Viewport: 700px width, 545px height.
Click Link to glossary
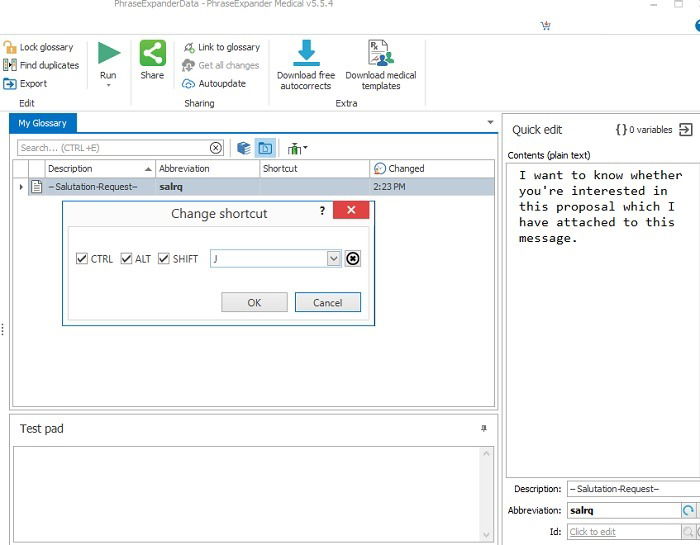click(x=221, y=47)
